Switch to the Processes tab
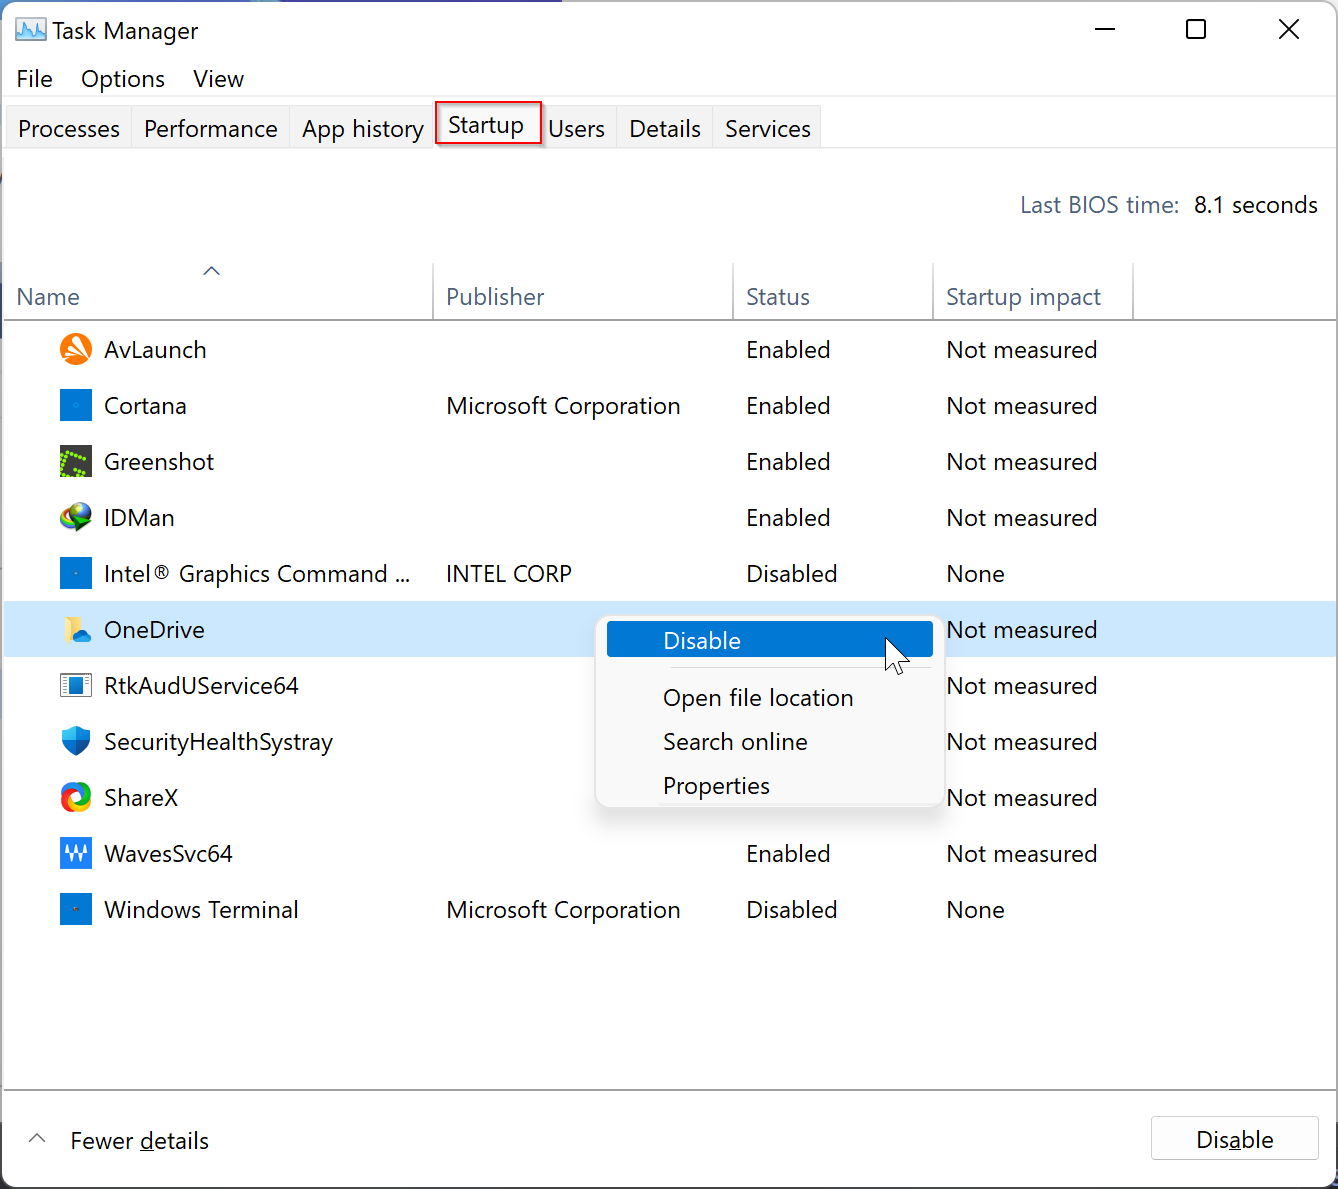1338x1189 pixels. [x=69, y=128]
